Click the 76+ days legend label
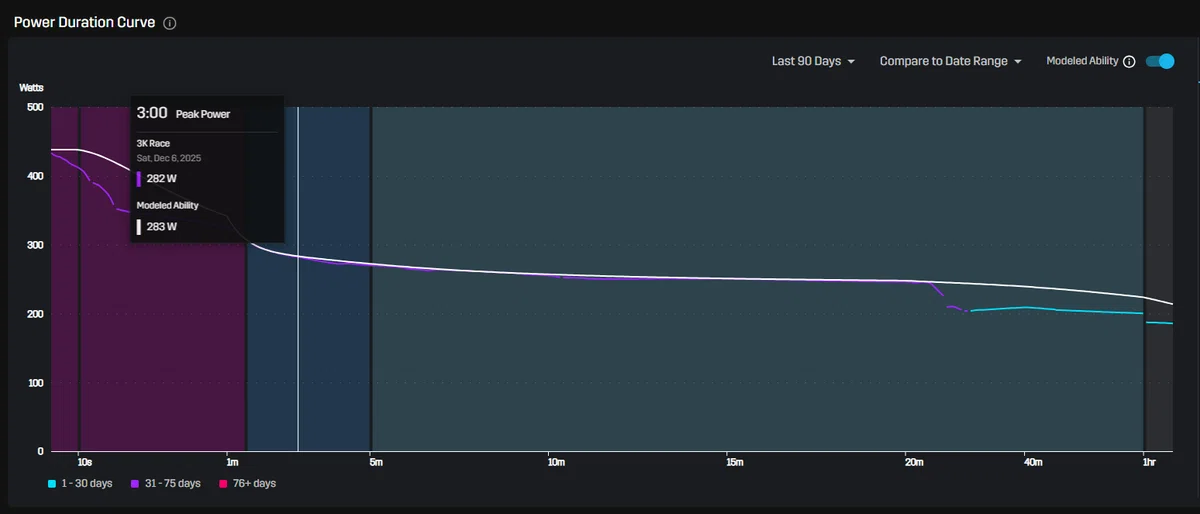Image resolution: width=1200 pixels, height=514 pixels. pos(254,484)
